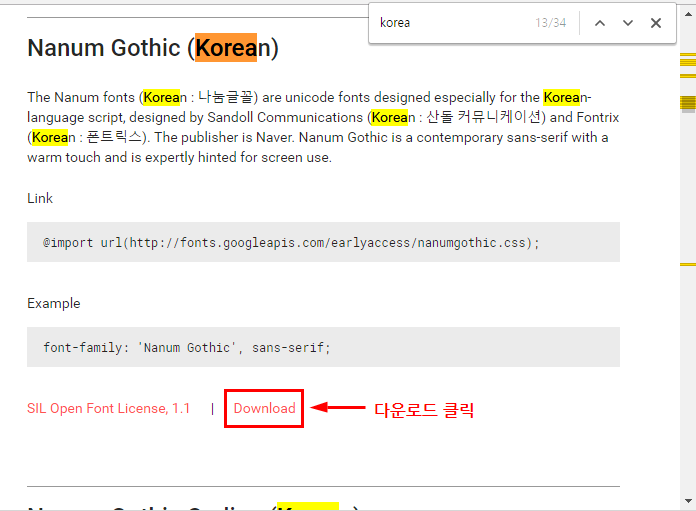This screenshot has height=511, width=696.
Task: Click the 'Sandoll Communications' text
Action: tap(285, 118)
